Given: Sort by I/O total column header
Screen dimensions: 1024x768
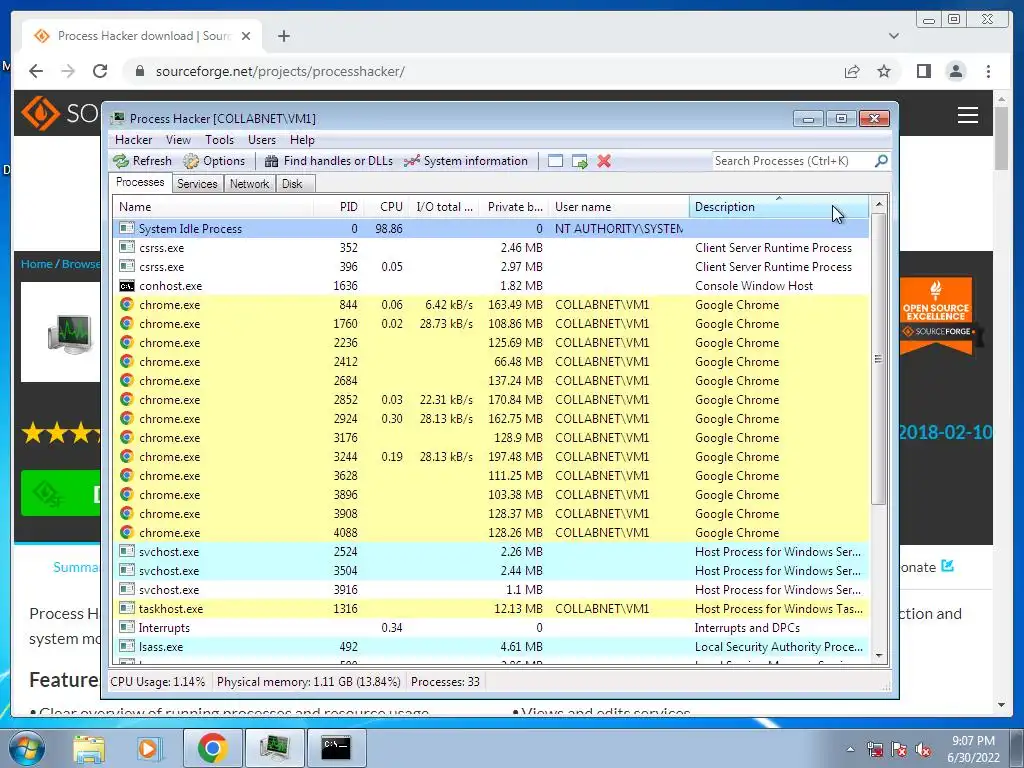Looking at the screenshot, I should pos(443,207).
